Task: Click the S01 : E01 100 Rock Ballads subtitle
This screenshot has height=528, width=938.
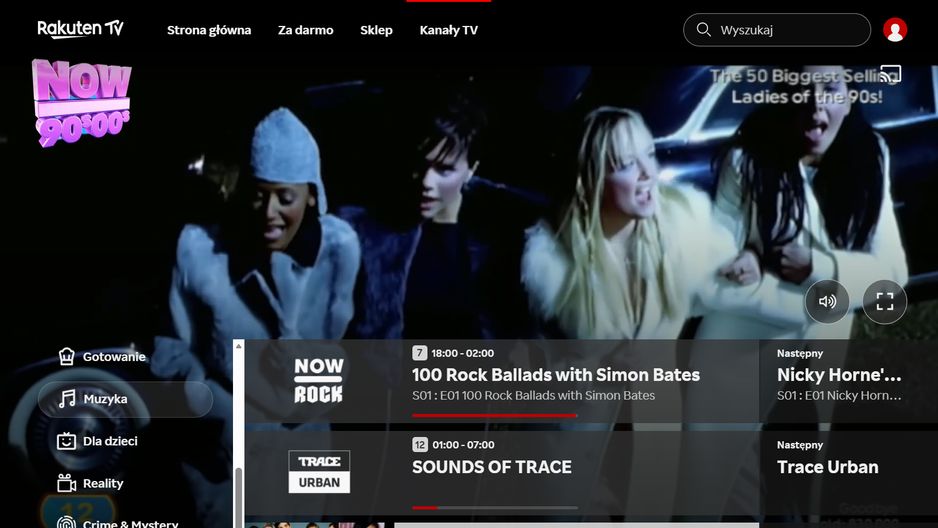Action: pos(534,395)
